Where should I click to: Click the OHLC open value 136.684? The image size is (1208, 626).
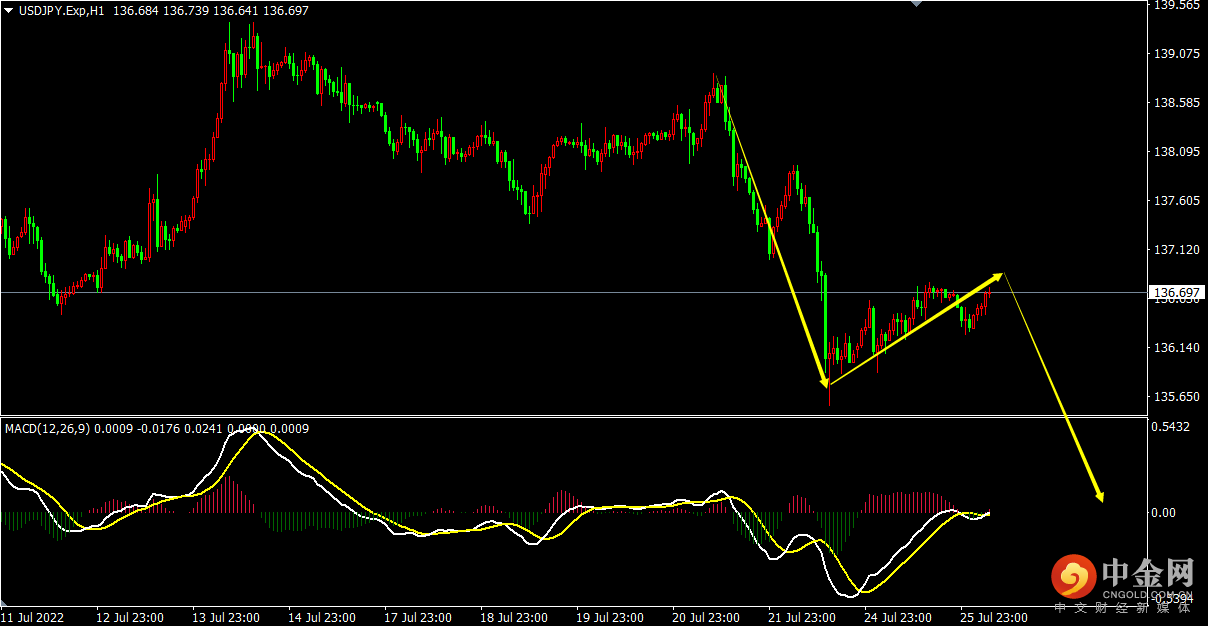click(x=135, y=10)
